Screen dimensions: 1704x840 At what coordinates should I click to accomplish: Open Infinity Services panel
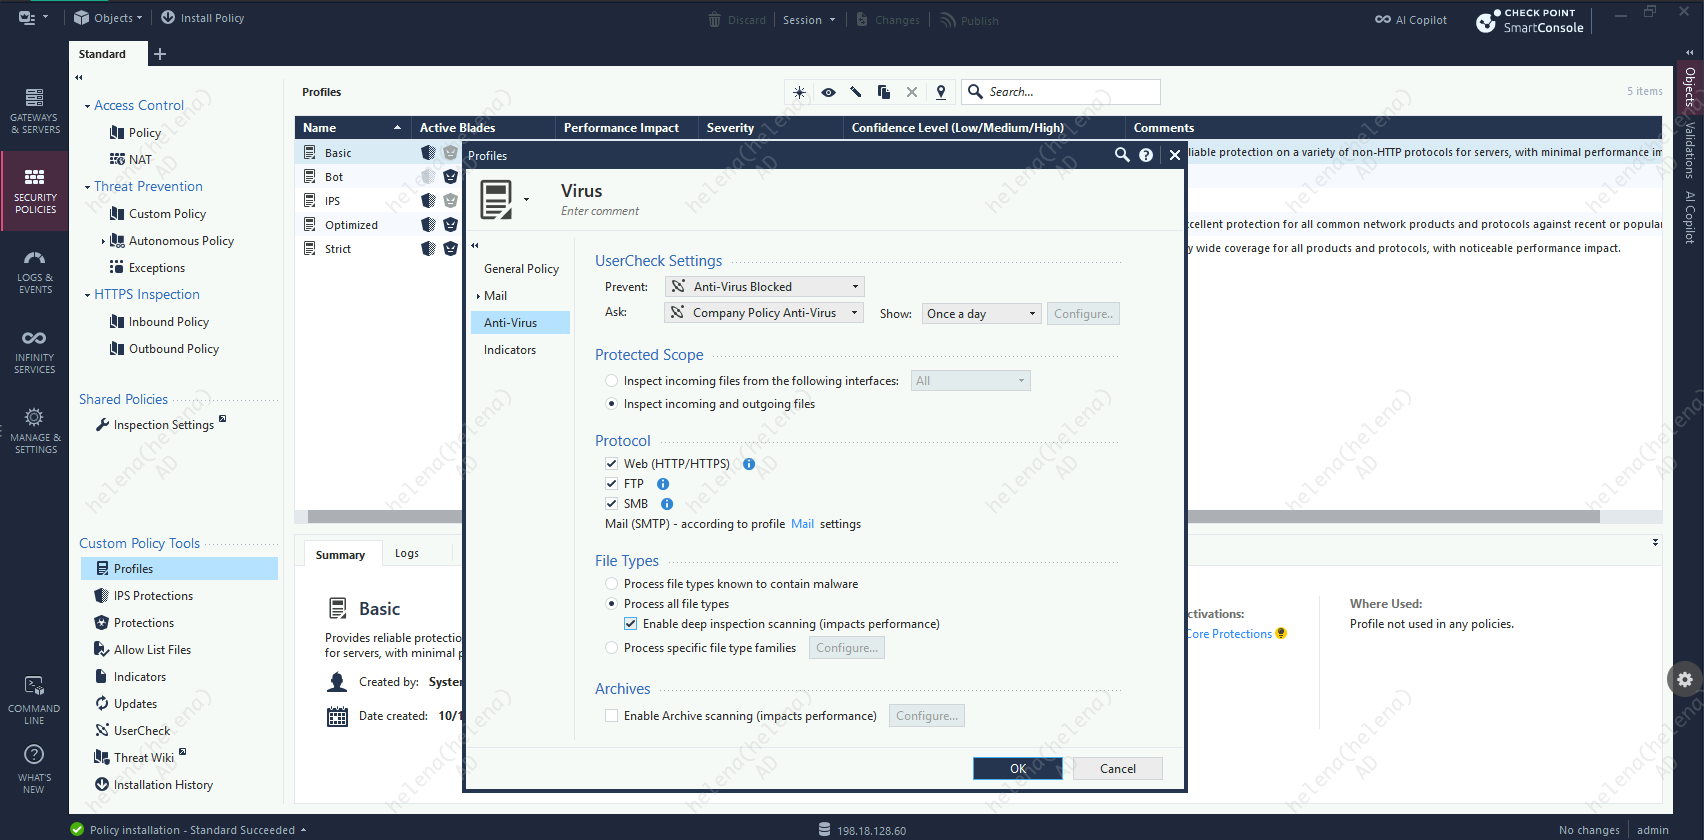(34, 351)
